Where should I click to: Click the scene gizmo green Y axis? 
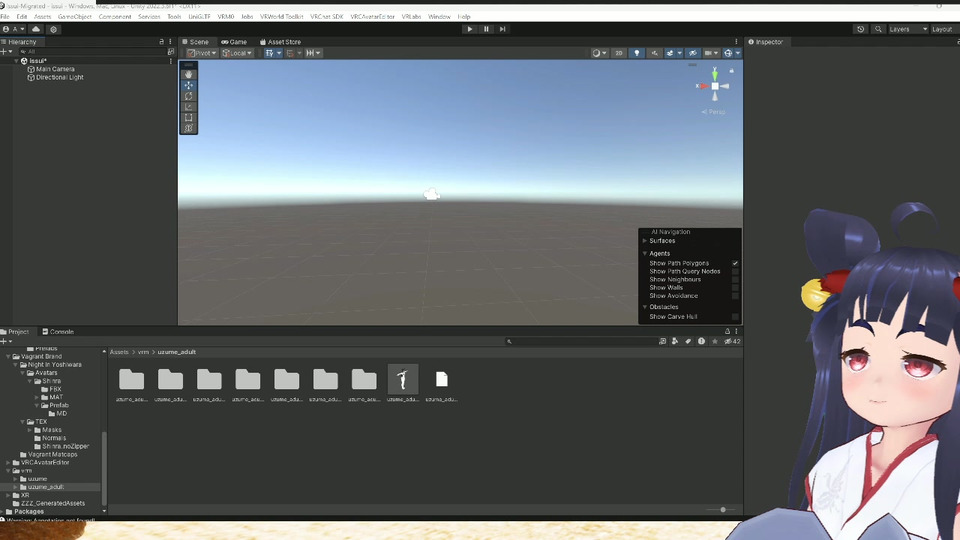coord(714,74)
